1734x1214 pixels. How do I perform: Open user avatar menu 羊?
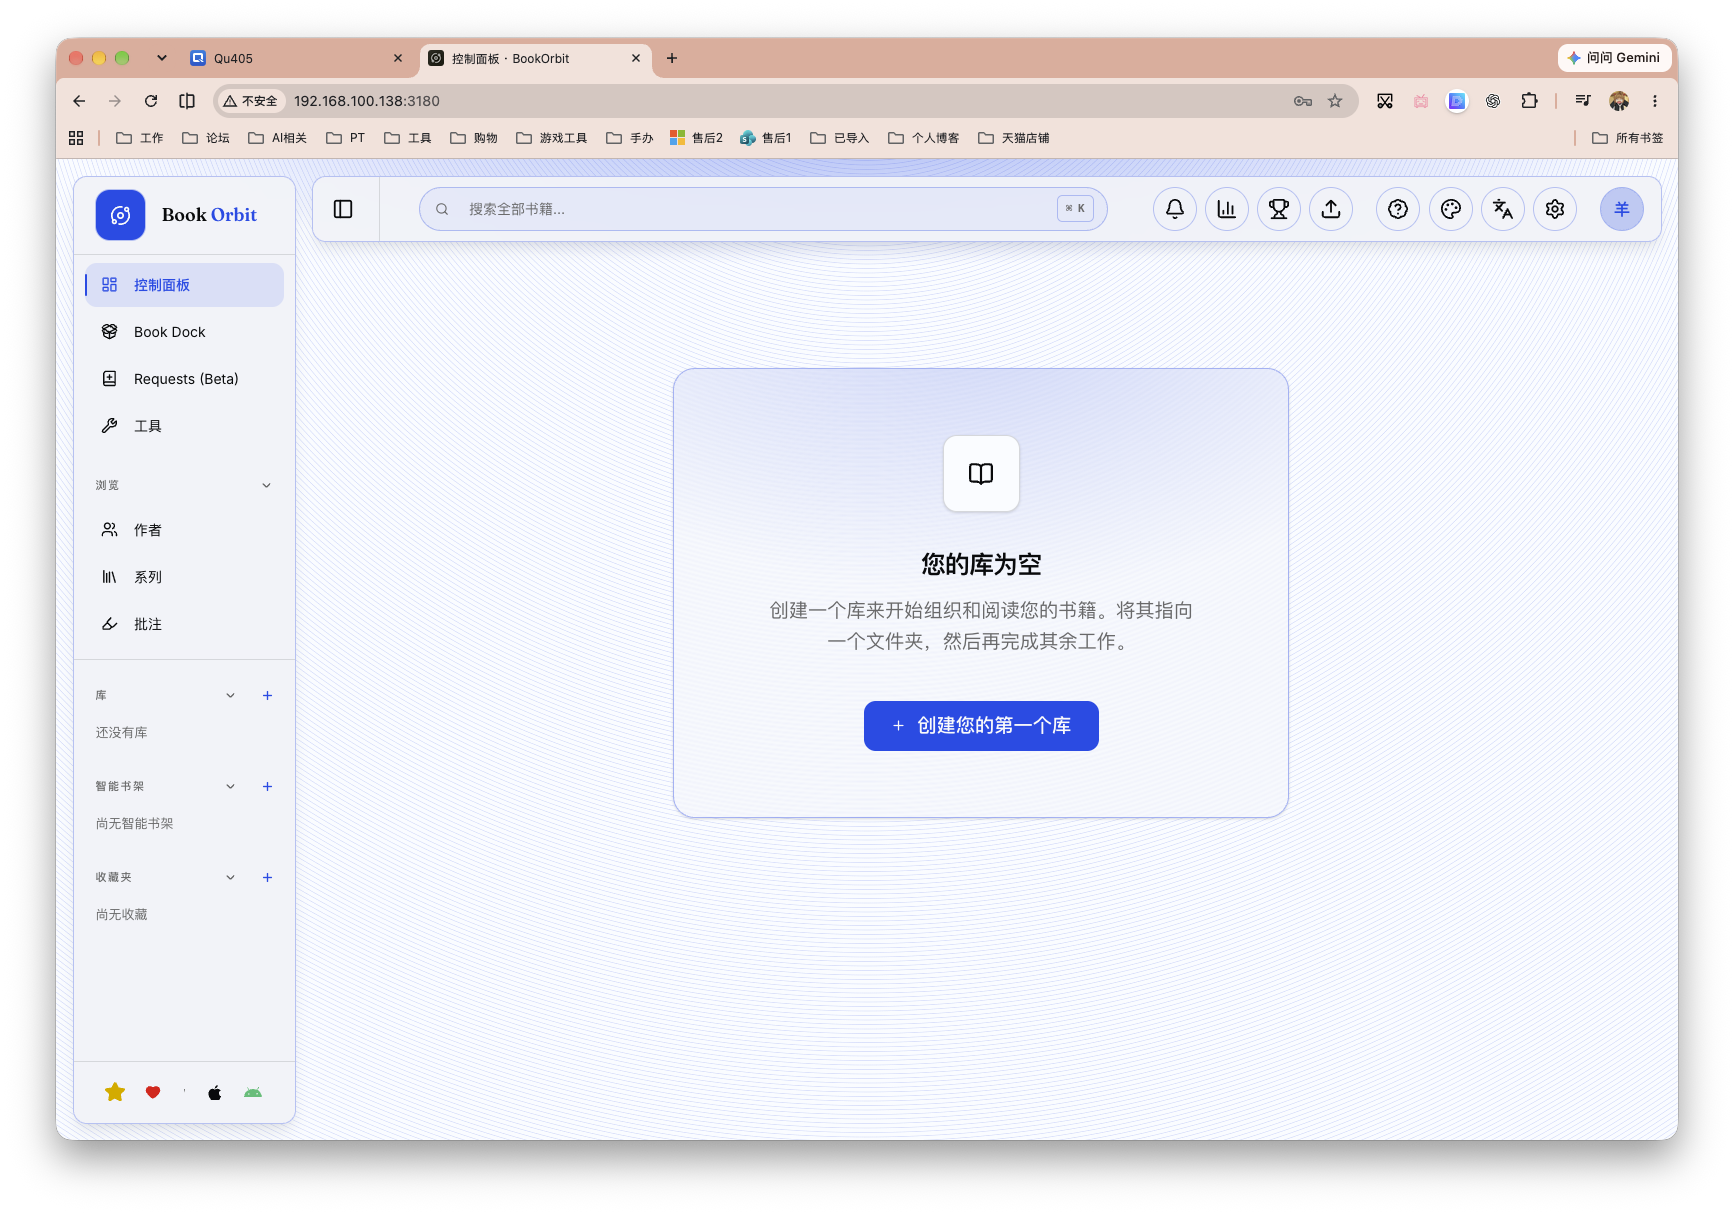pos(1622,209)
